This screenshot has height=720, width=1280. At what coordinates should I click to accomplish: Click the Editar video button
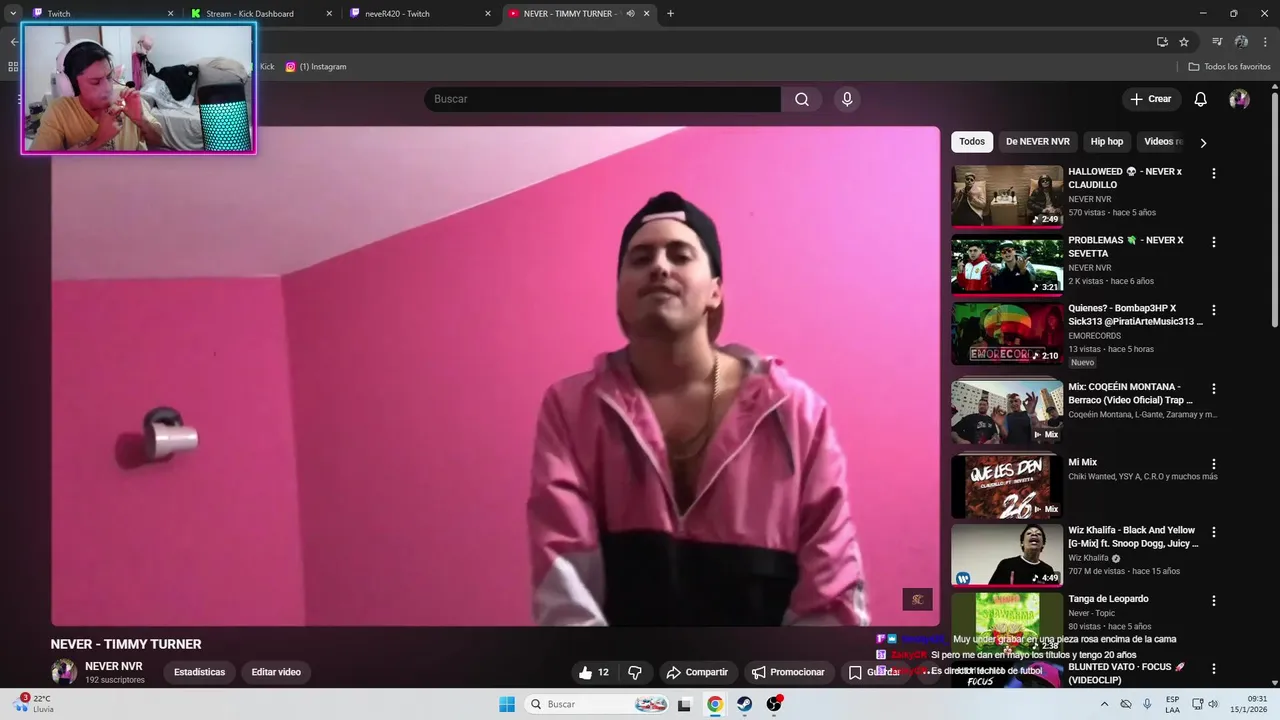(276, 672)
